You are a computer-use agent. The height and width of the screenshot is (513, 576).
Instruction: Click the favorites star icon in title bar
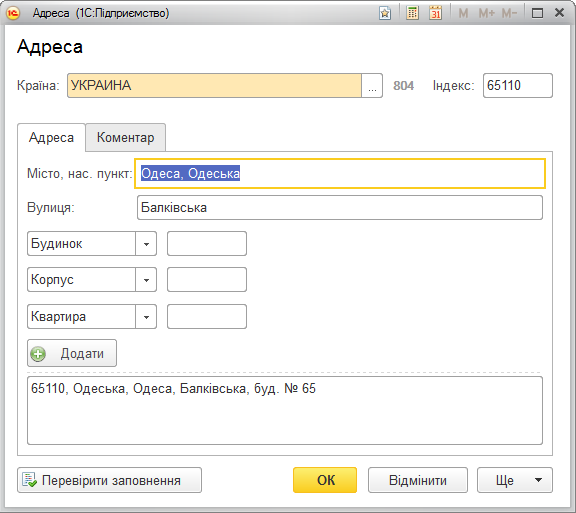pyautogui.click(x=385, y=14)
